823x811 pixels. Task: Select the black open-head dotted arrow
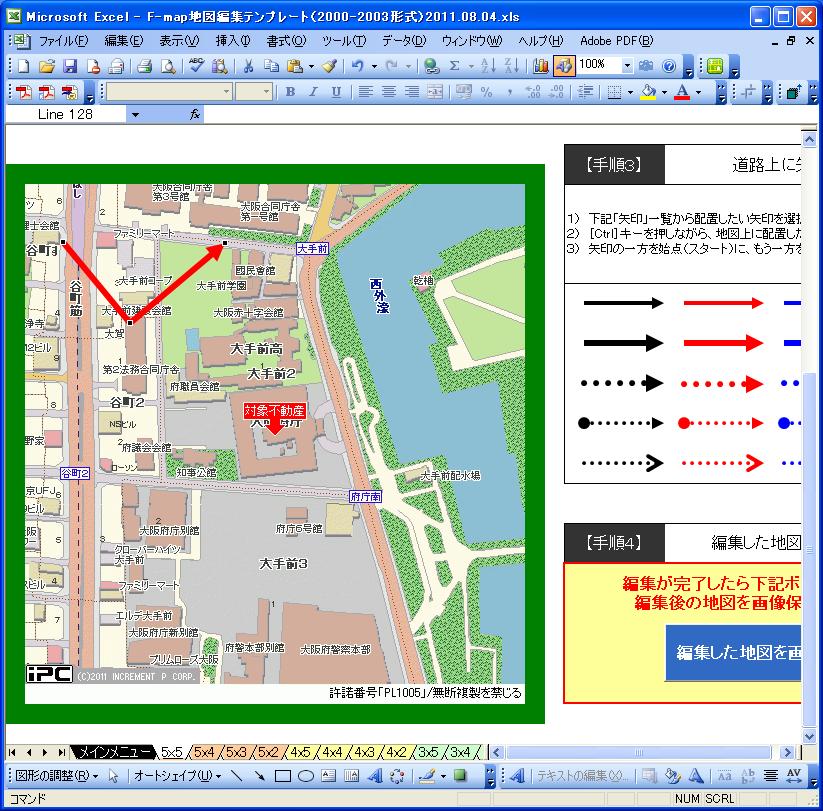[x=623, y=463]
